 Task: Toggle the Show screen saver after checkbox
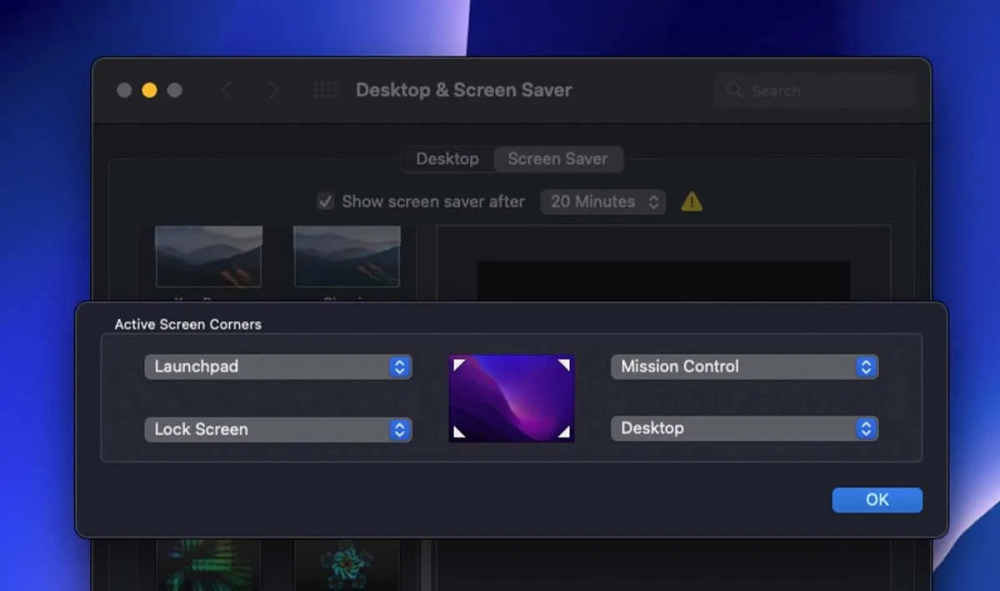coord(326,201)
